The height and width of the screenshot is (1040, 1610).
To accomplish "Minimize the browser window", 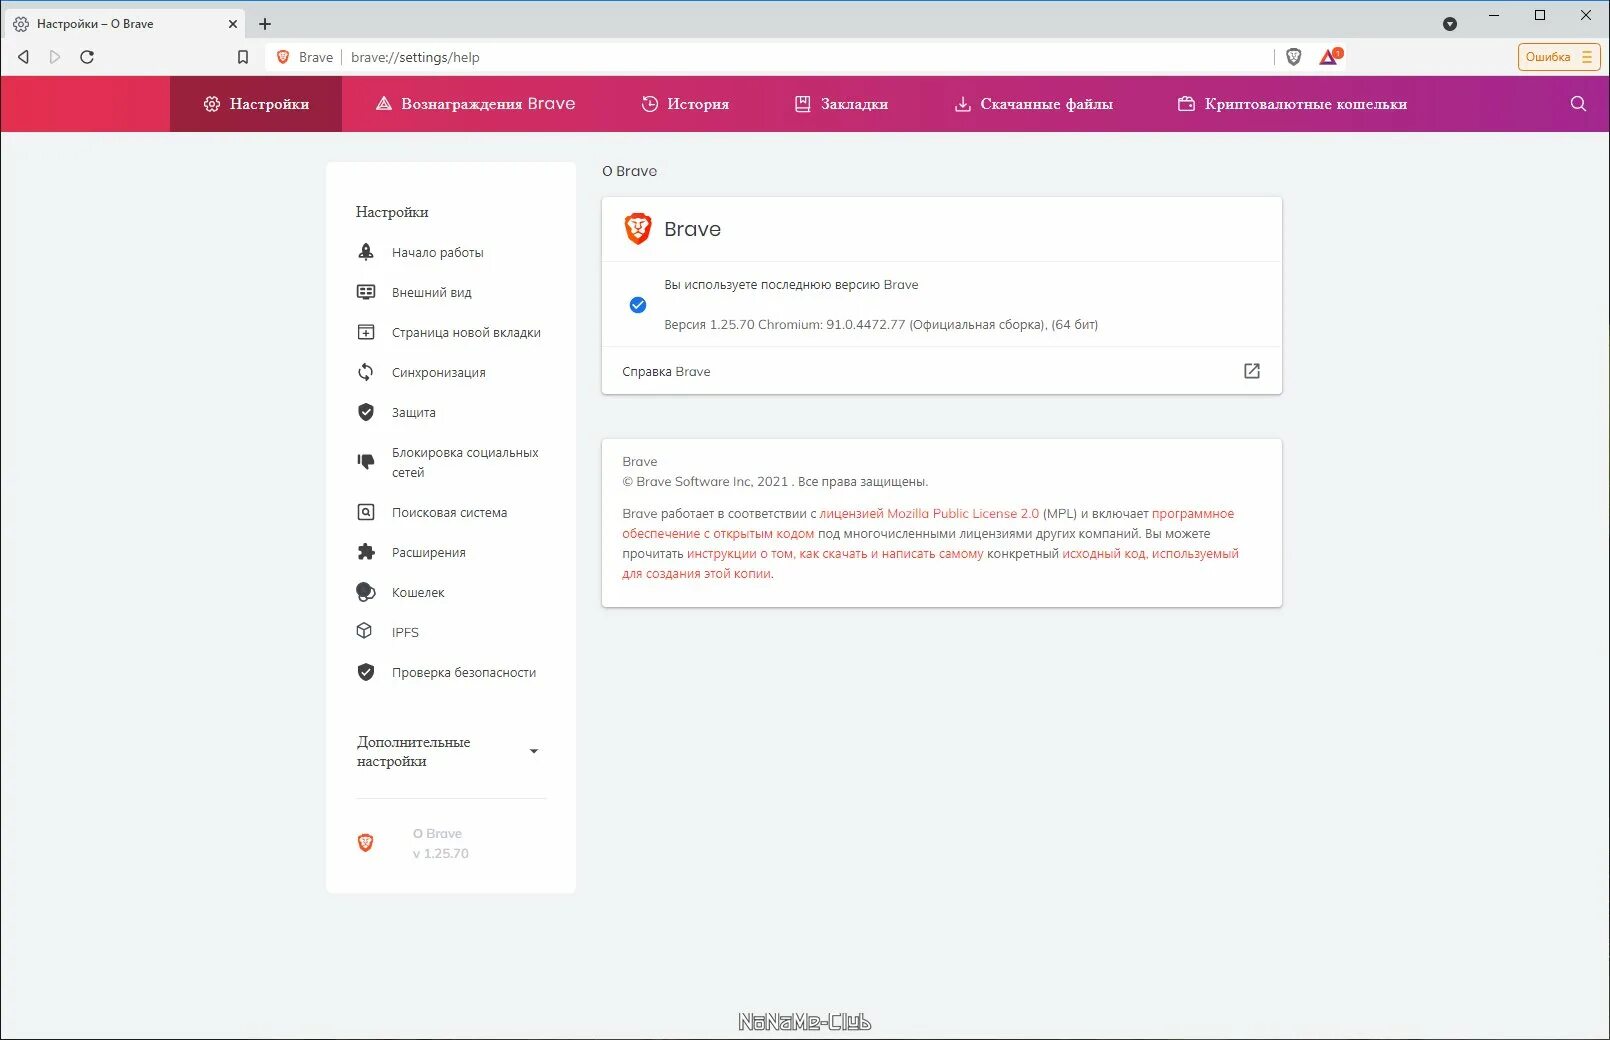I will pos(1494,15).
